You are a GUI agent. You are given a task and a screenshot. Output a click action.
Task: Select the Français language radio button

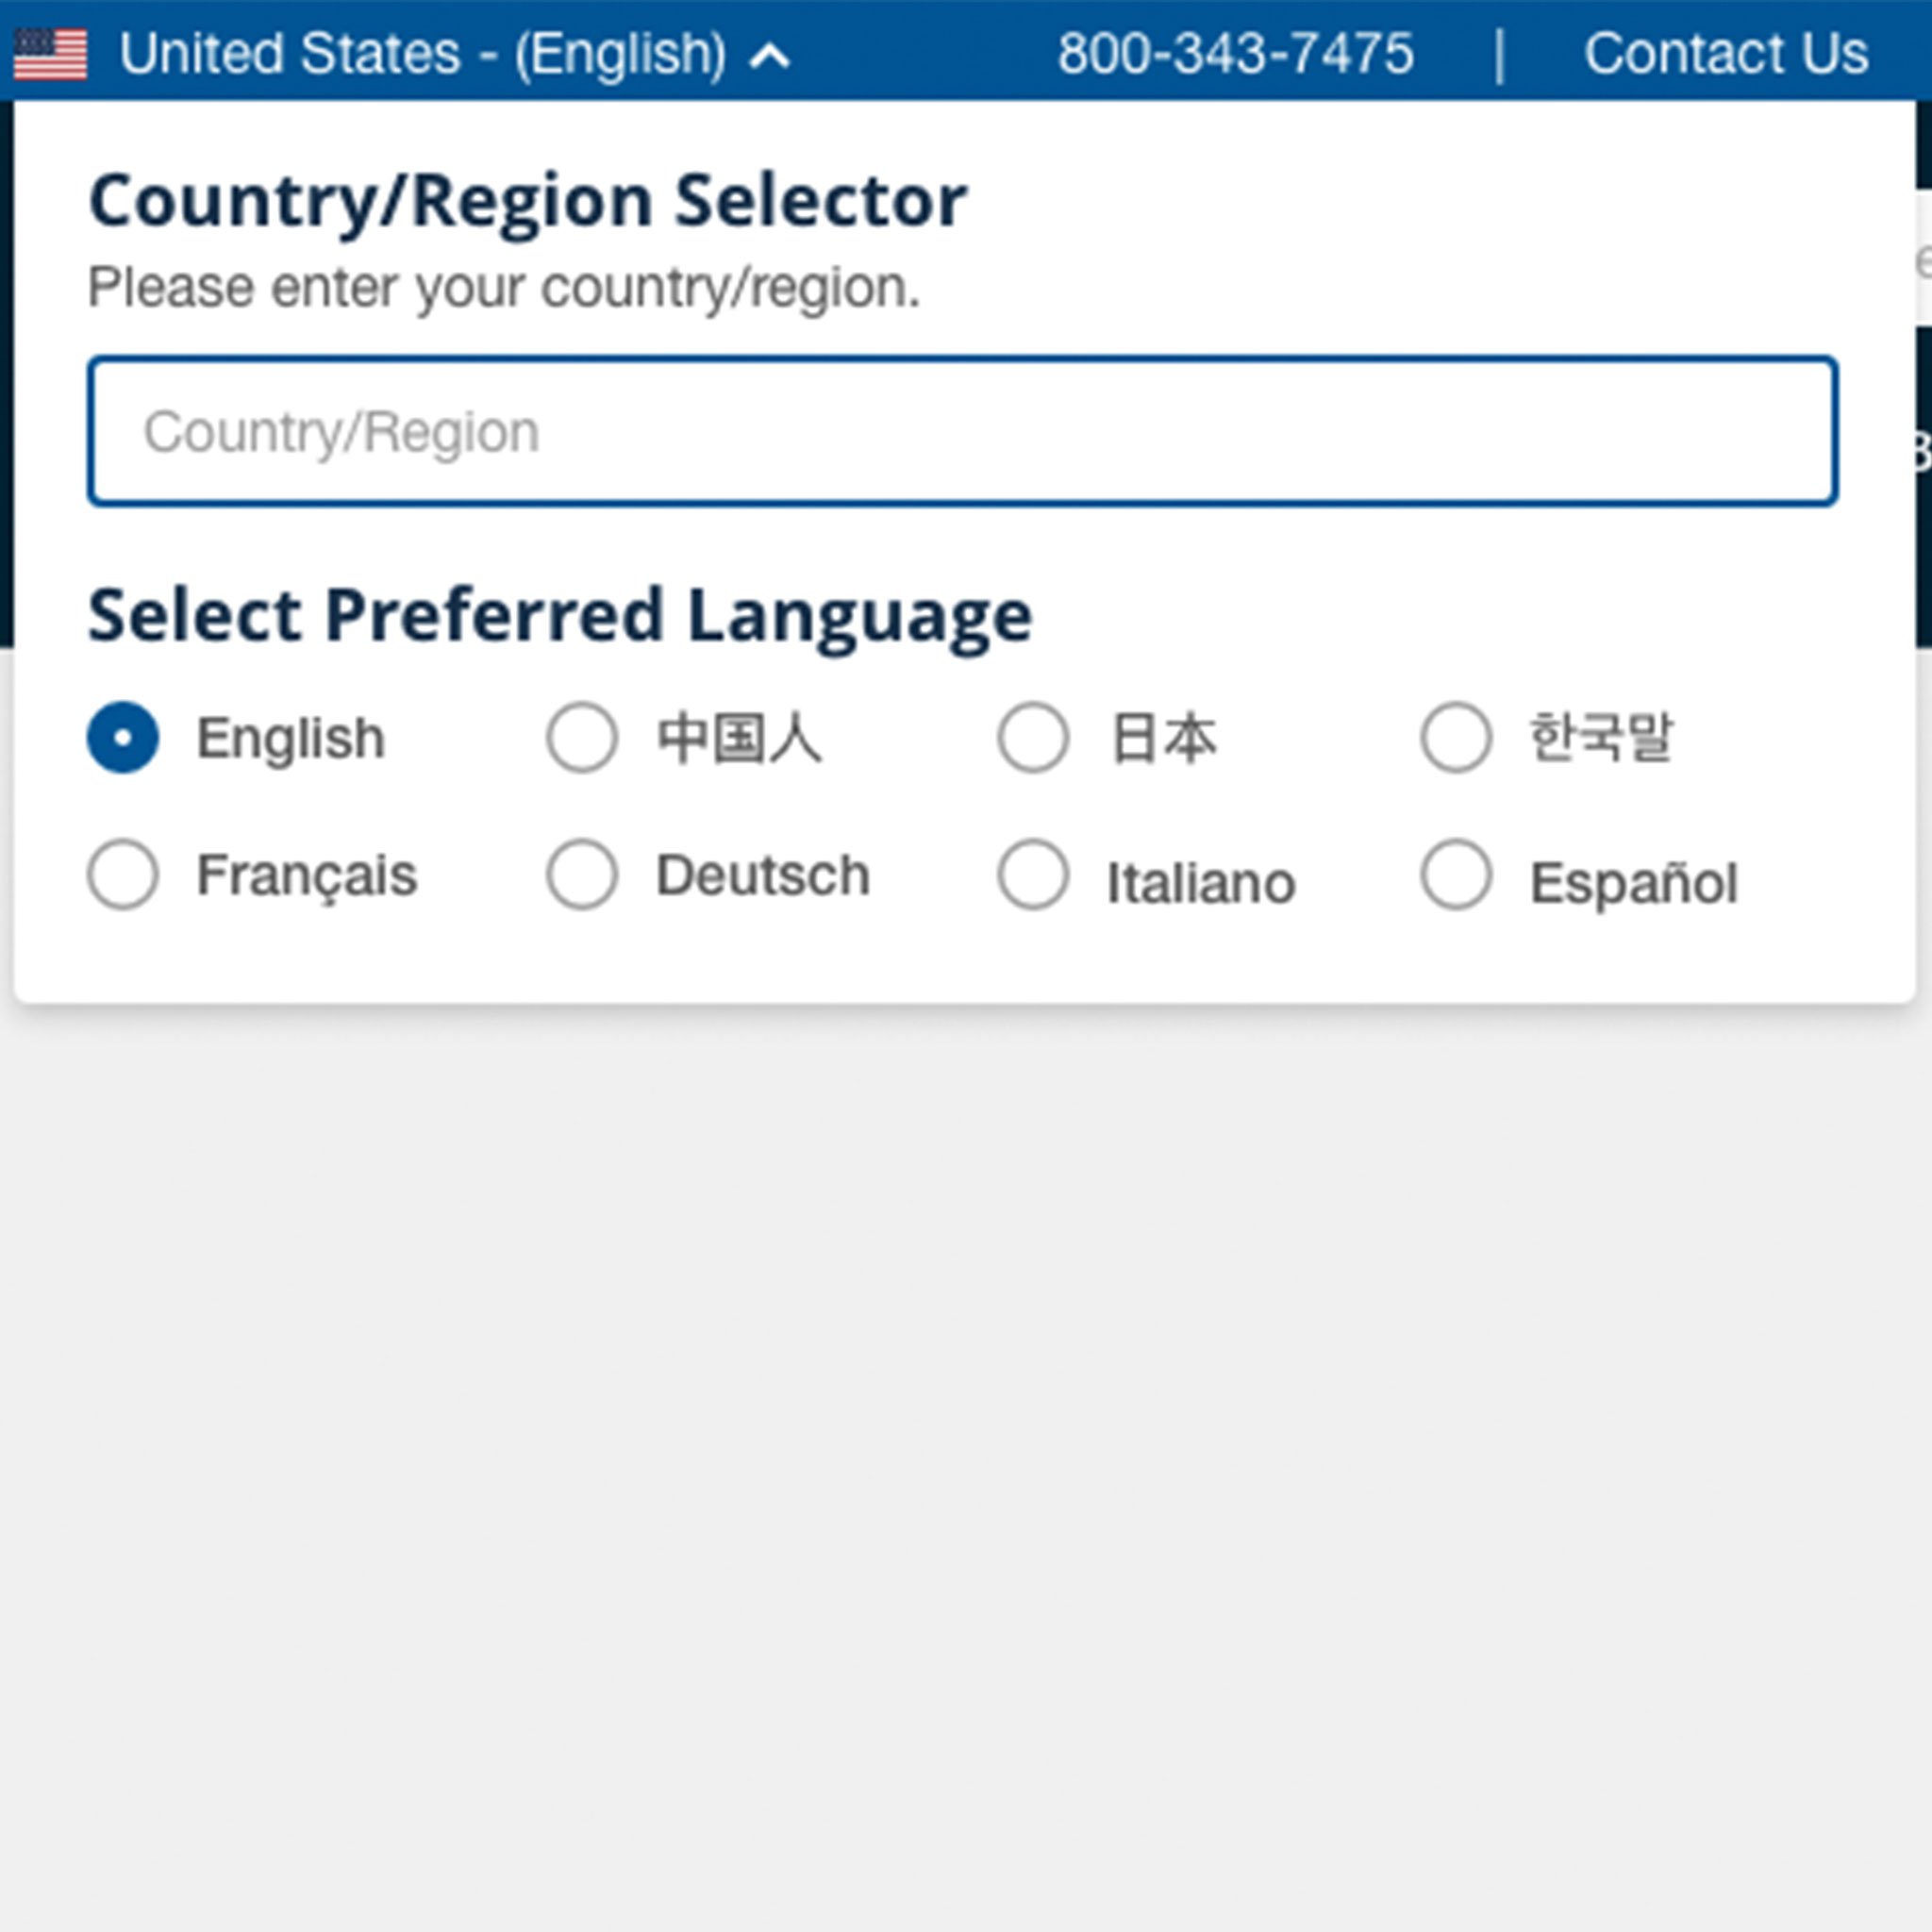pyautogui.click(x=123, y=874)
